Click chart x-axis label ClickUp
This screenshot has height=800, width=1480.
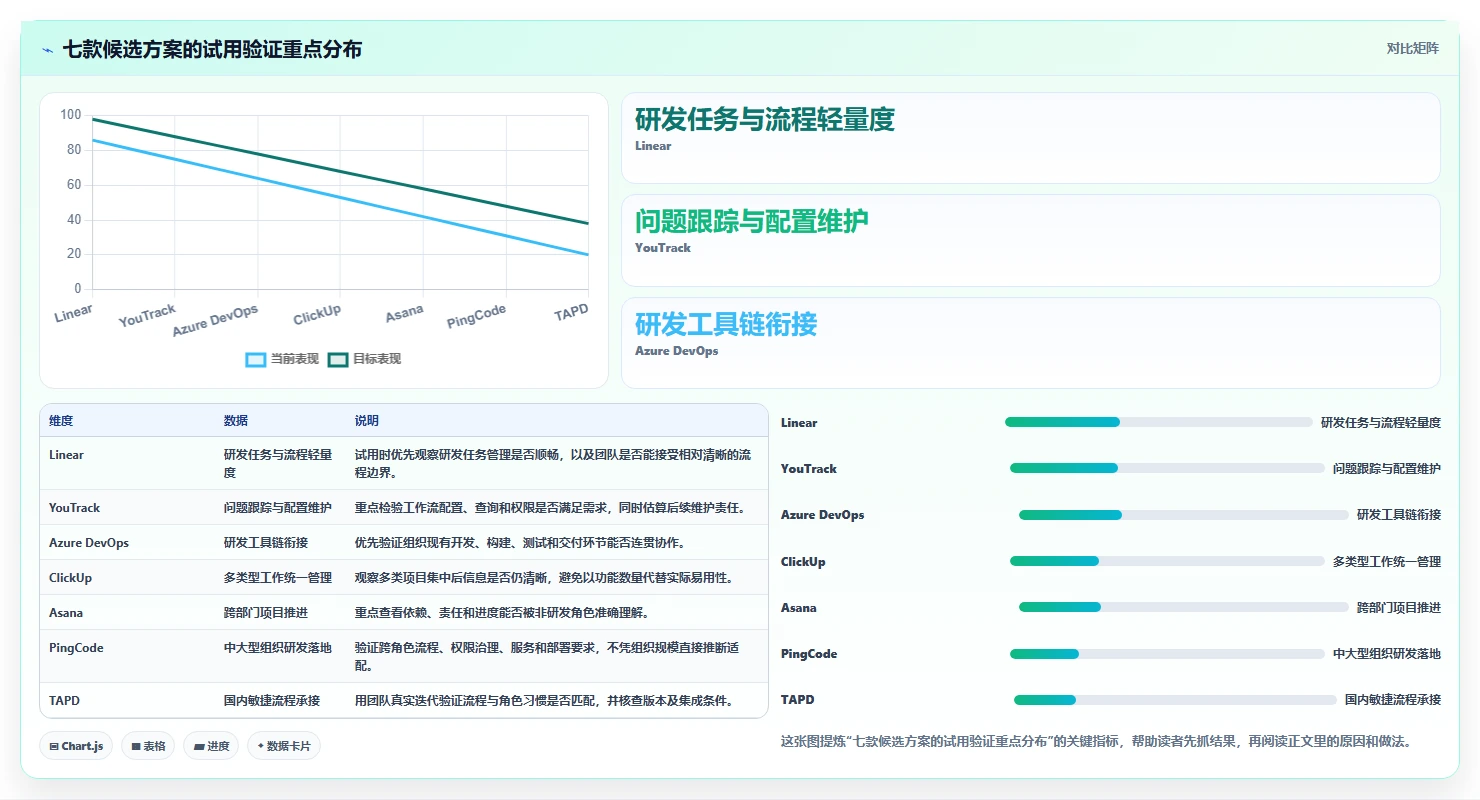(x=317, y=314)
